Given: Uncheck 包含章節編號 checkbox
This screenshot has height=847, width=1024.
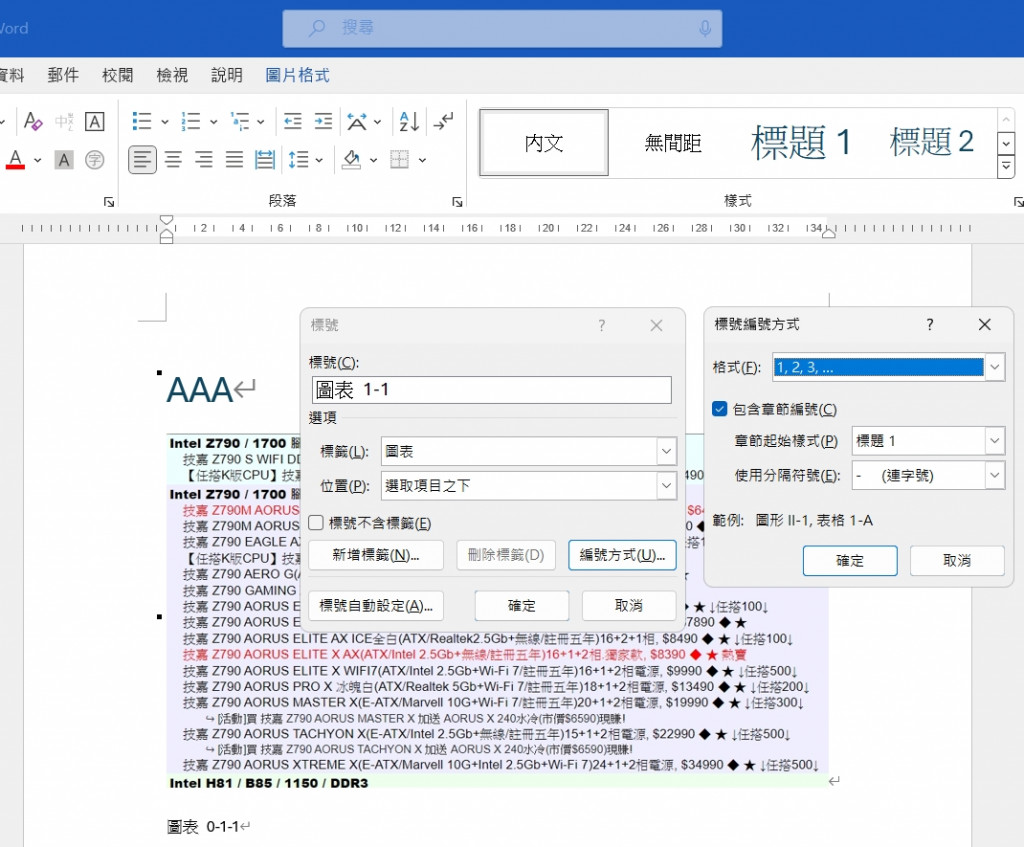Looking at the screenshot, I should point(720,409).
